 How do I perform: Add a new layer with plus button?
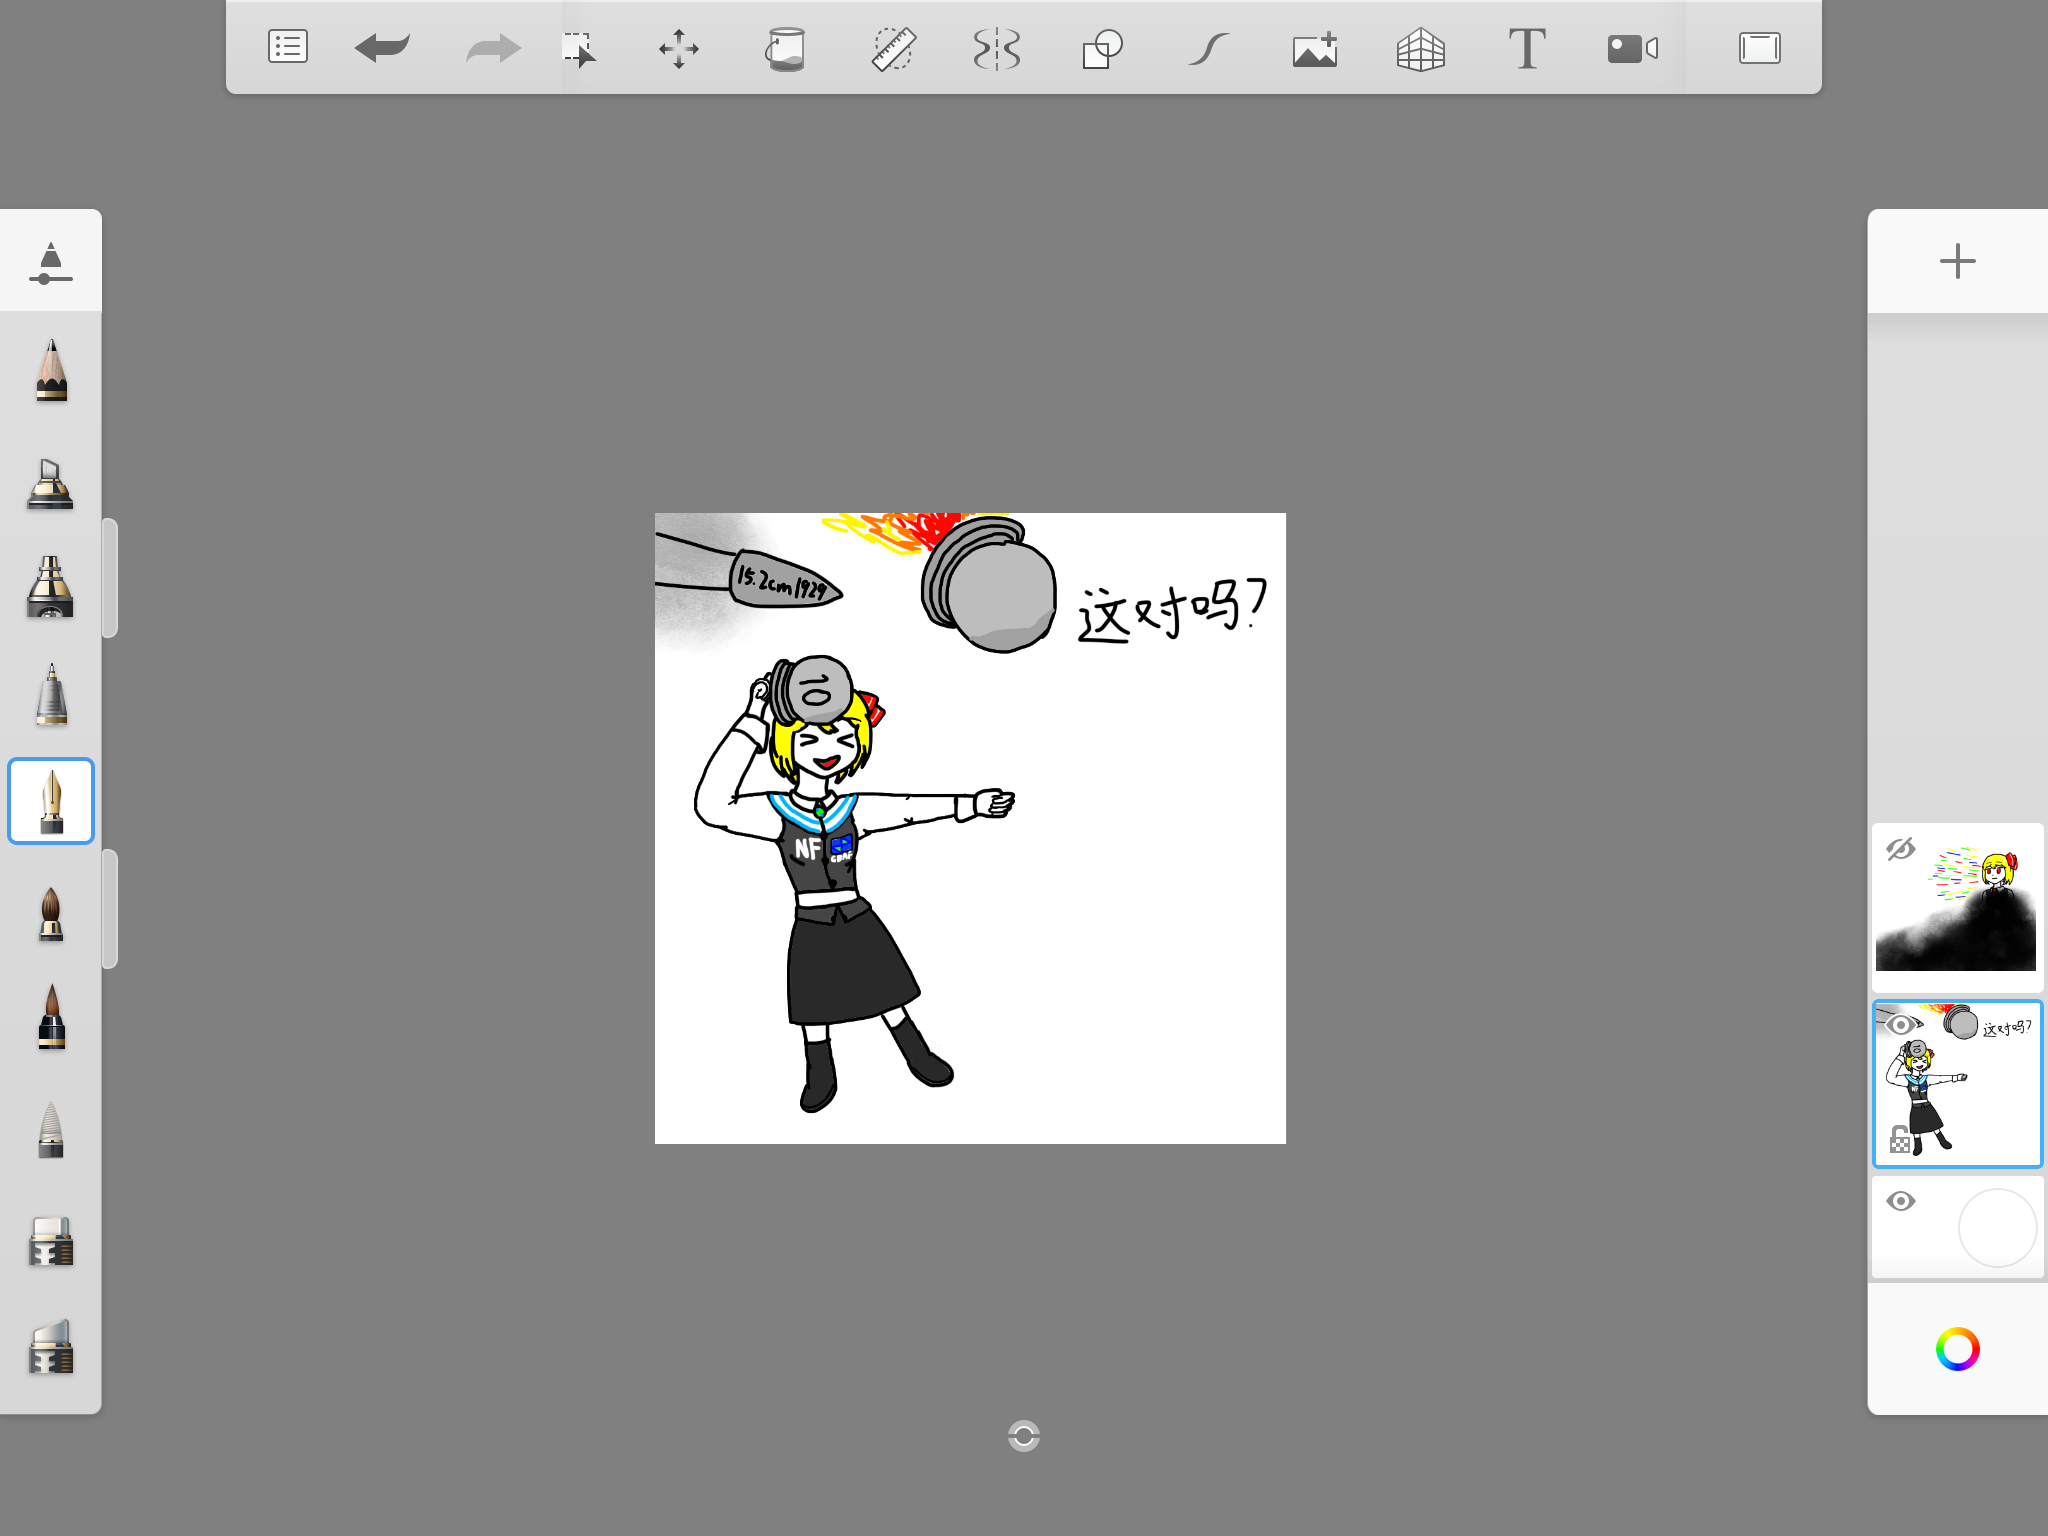click(x=1957, y=261)
